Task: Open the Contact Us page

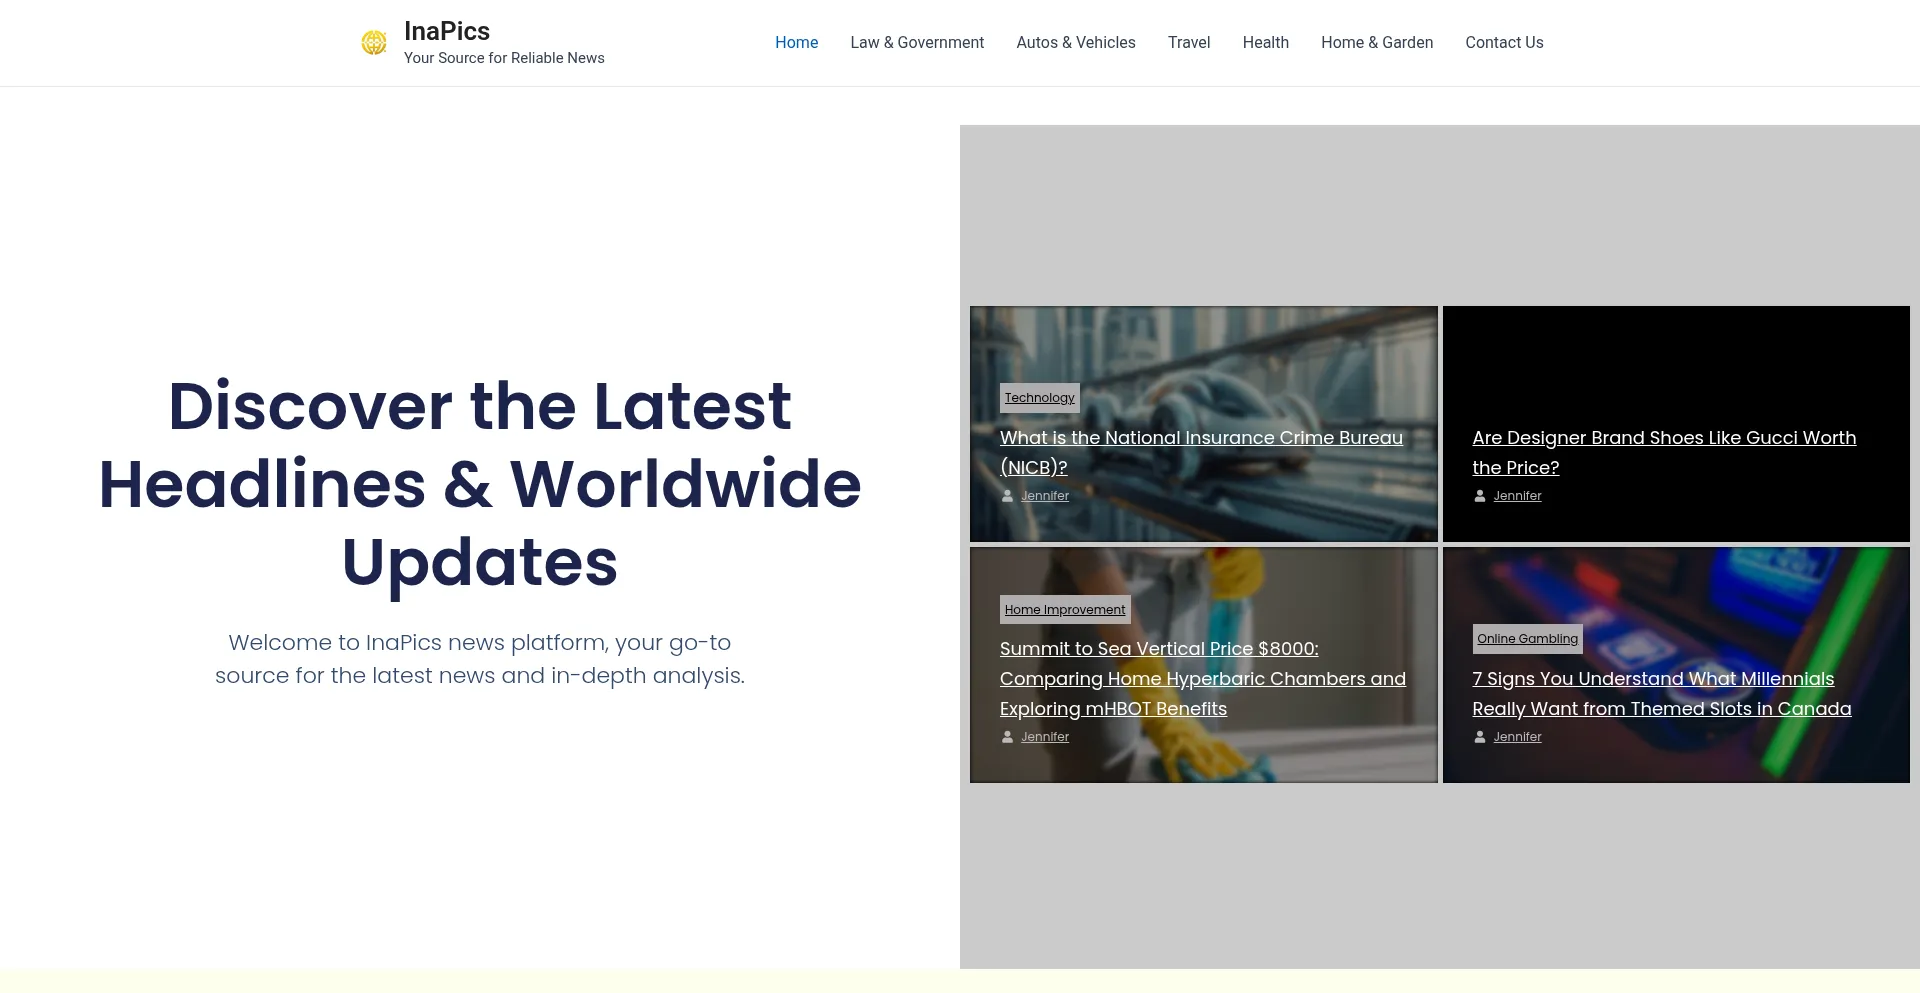Action: [x=1504, y=43]
